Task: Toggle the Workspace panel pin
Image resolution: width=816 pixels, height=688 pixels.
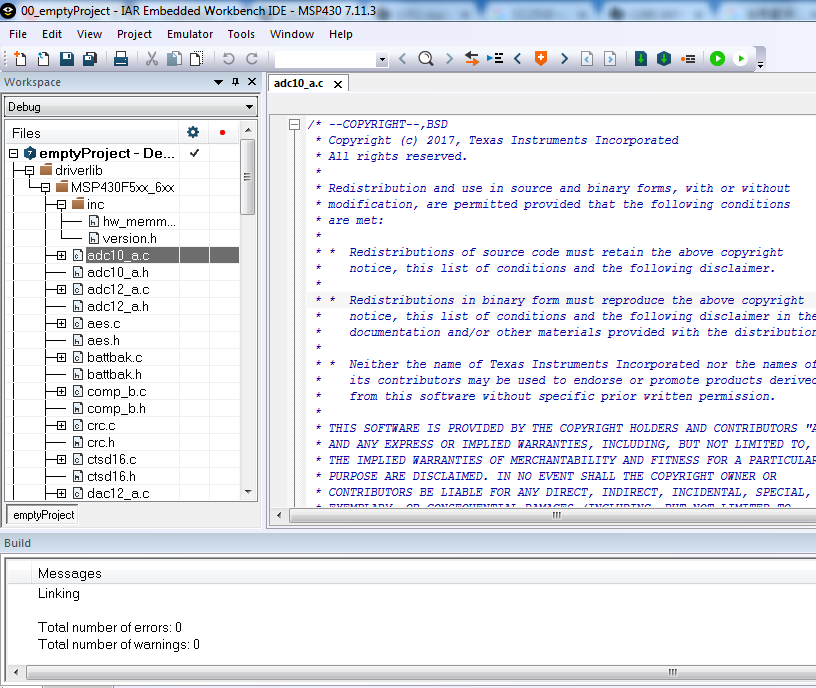Action: [236, 82]
